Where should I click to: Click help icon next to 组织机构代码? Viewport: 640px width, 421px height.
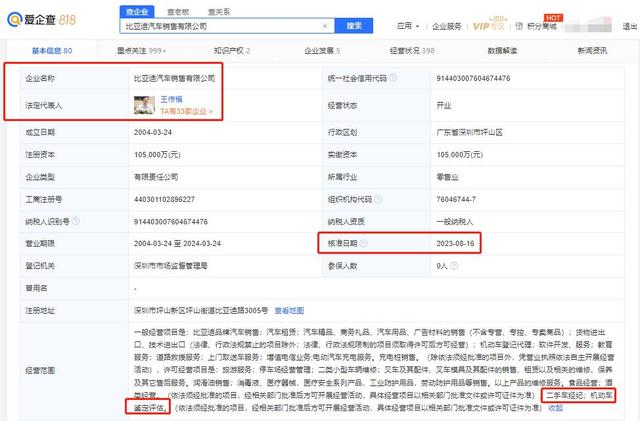point(378,199)
